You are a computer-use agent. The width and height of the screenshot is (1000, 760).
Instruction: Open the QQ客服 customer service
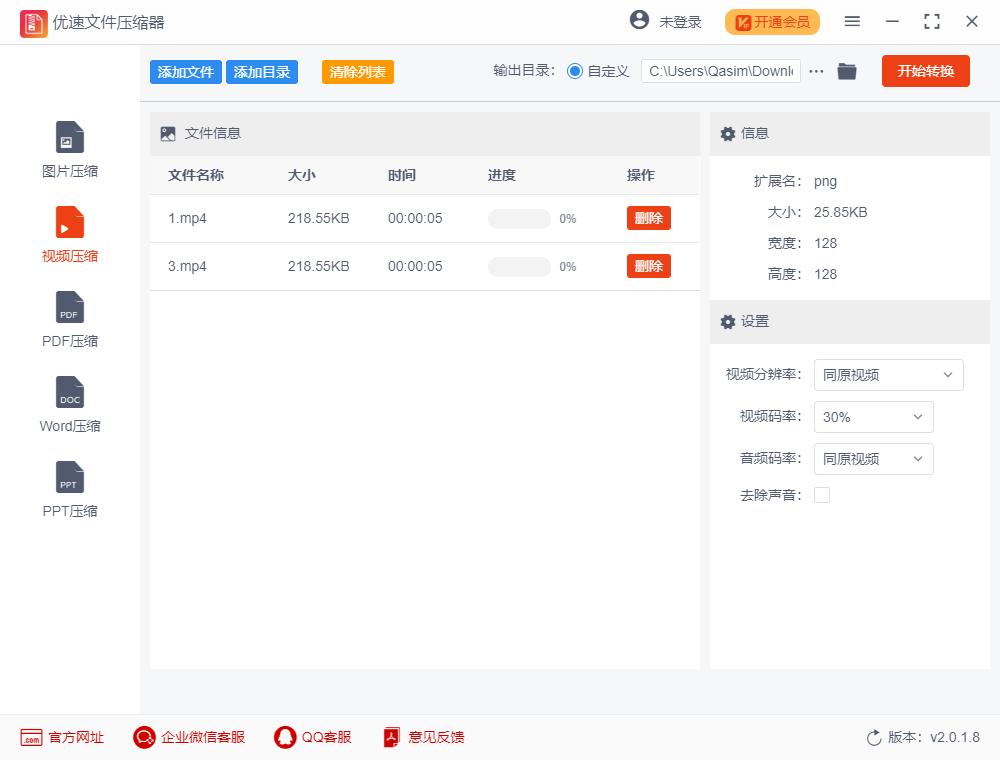tap(312, 737)
